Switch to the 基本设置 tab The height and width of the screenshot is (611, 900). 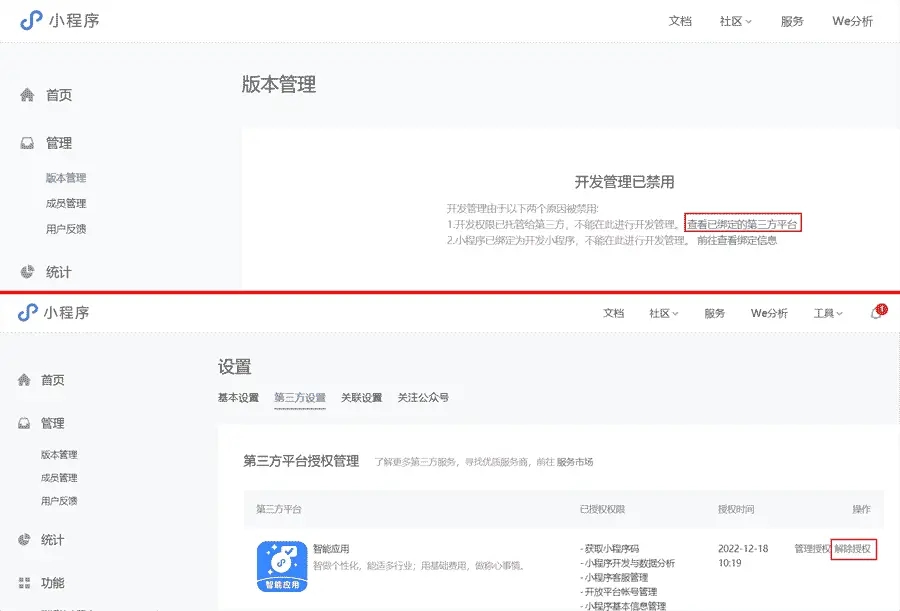238,397
